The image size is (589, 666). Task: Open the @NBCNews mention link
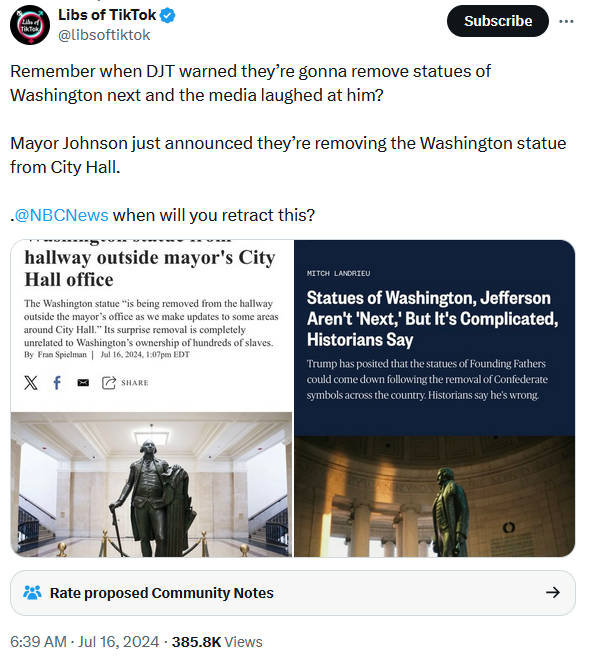click(x=62, y=215)
